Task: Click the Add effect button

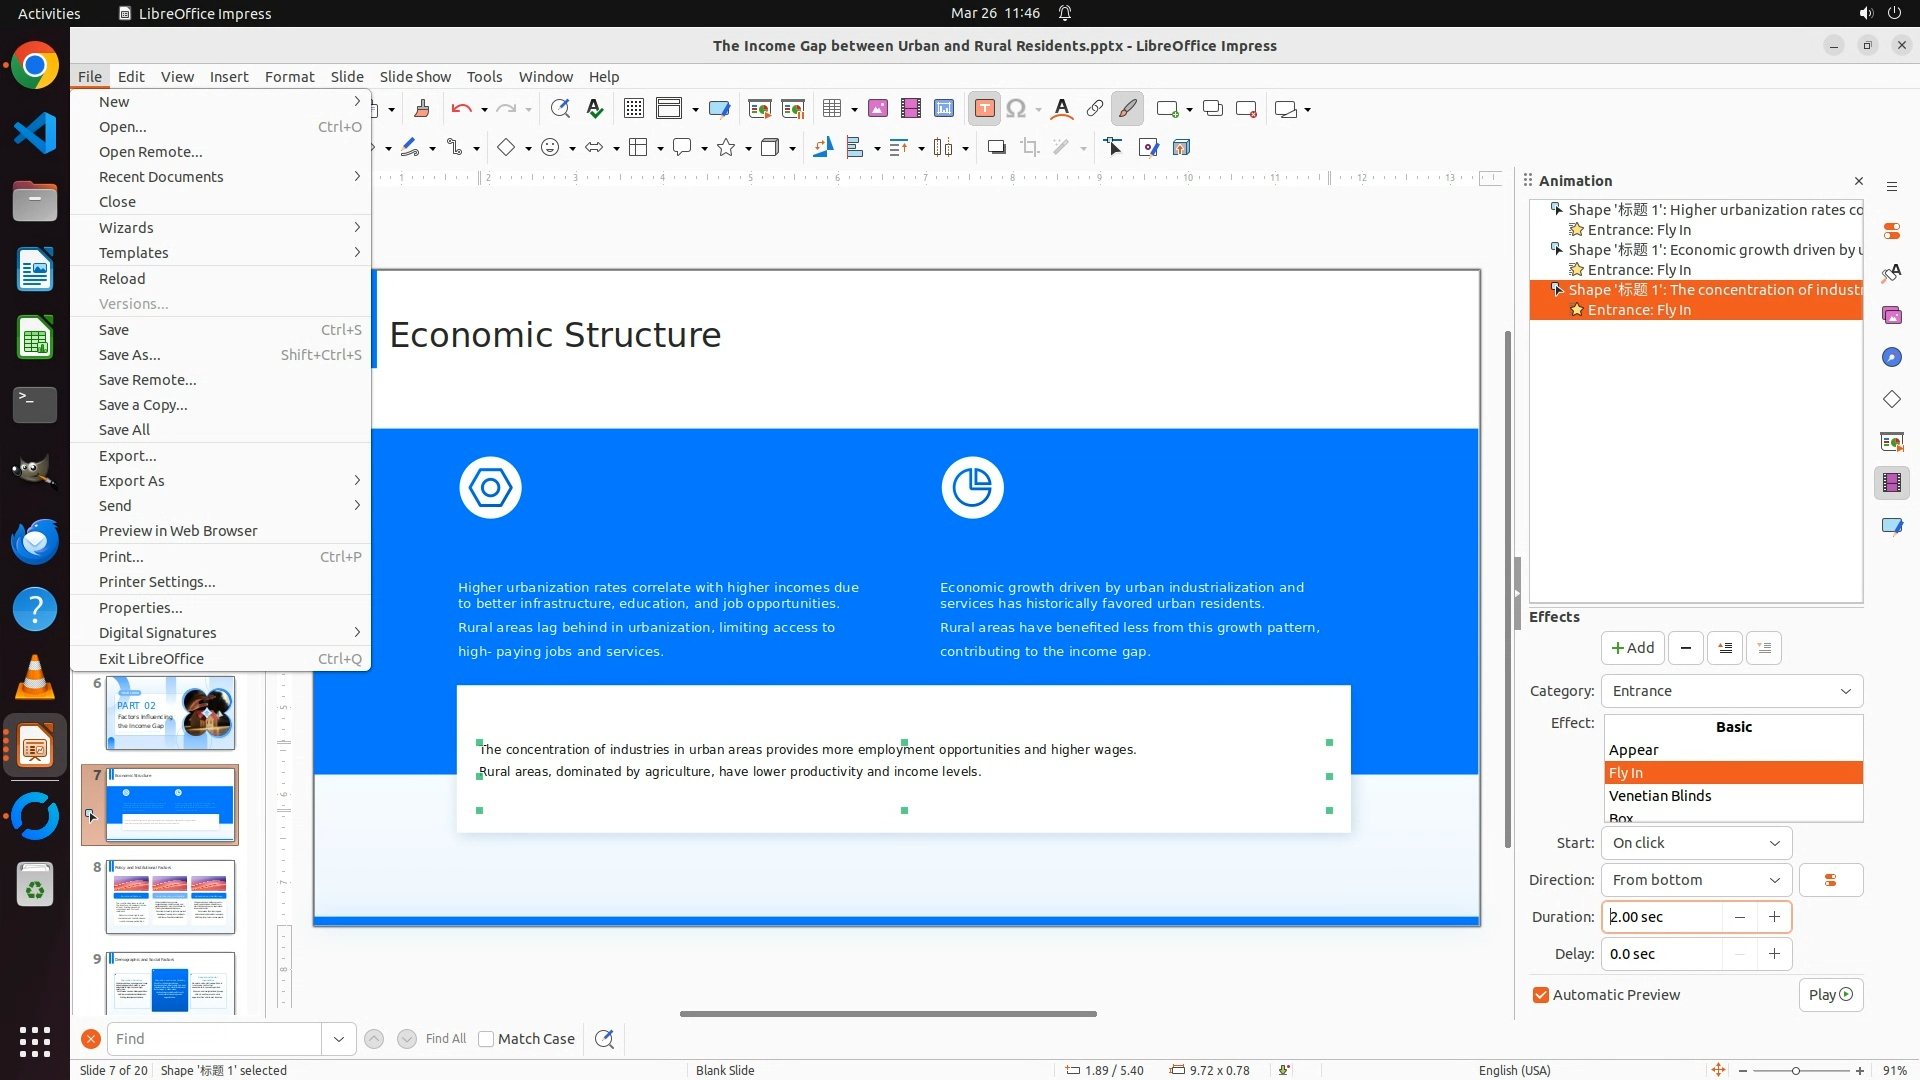Action: [1632, 648]
